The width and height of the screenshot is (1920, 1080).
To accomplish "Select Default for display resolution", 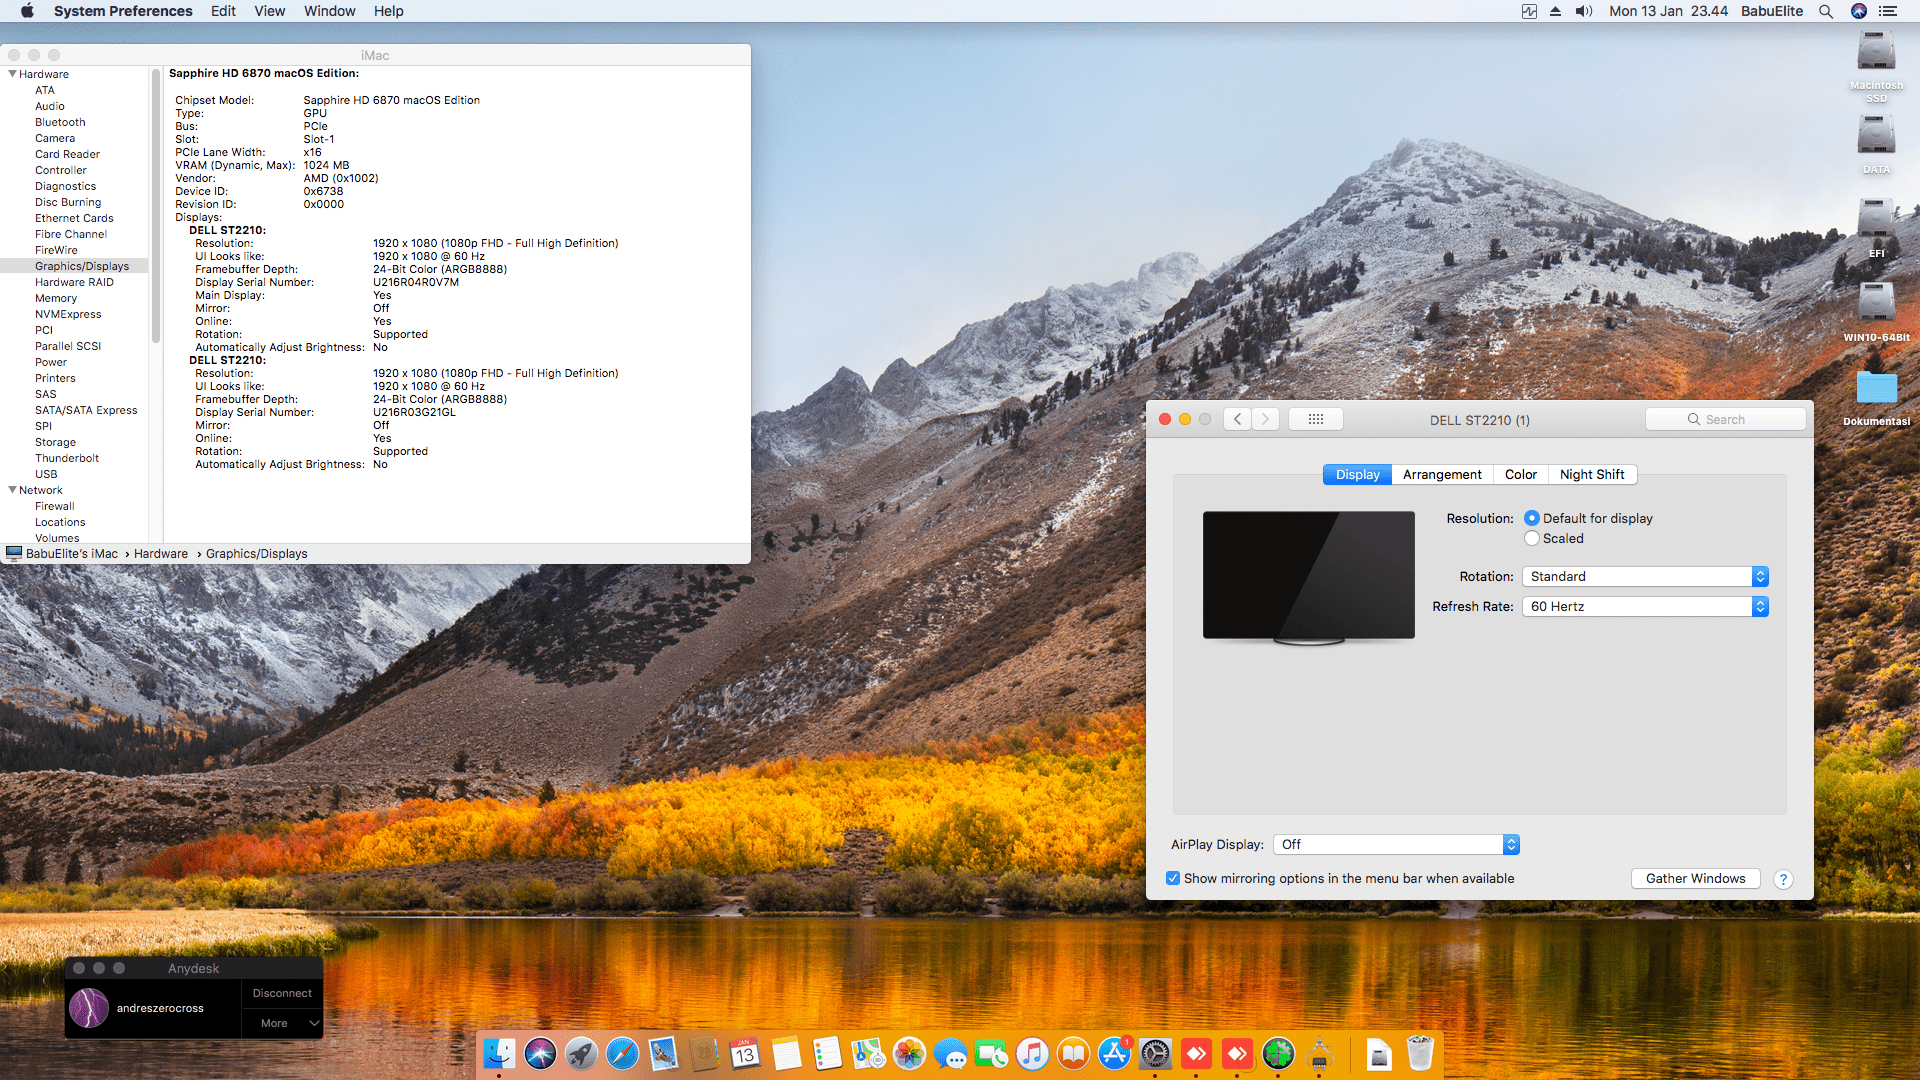I will 1532,518.
